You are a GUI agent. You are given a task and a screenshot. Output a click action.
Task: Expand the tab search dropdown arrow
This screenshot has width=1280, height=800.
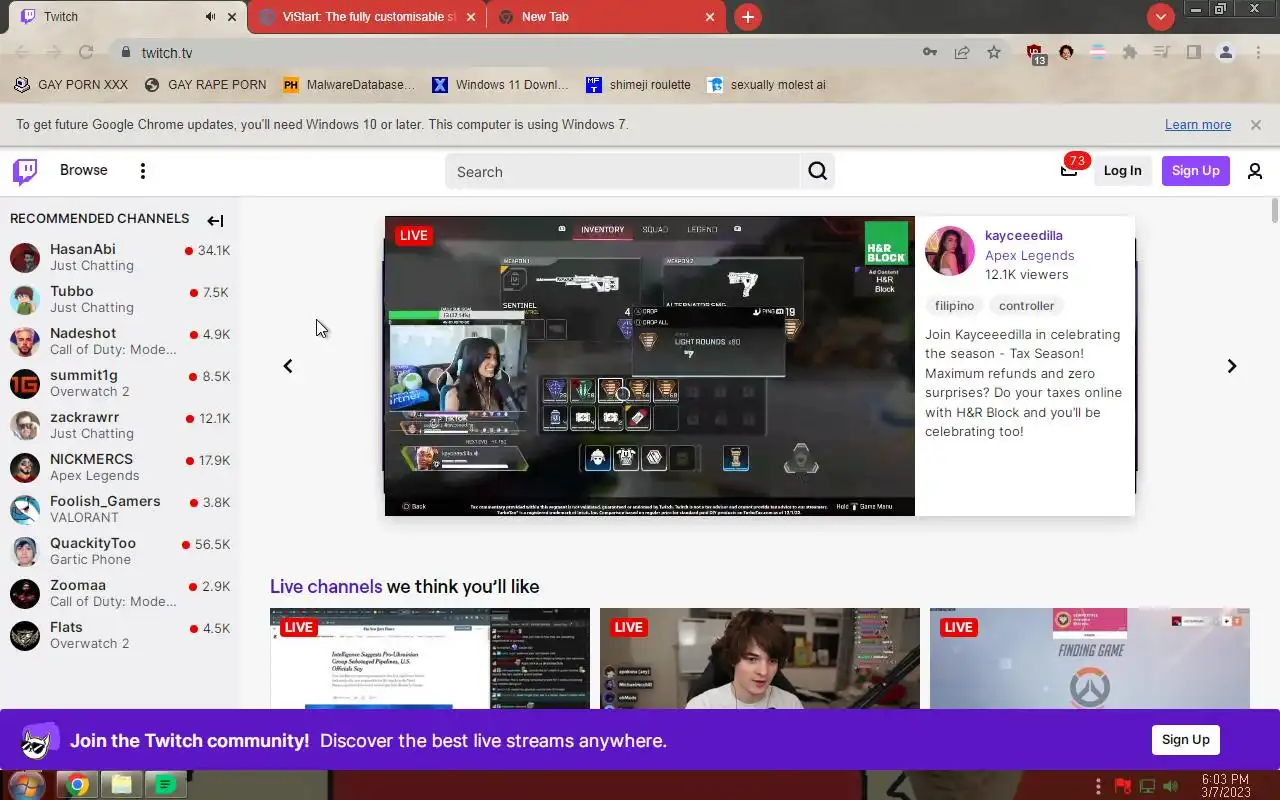(x=1160, y=17)
